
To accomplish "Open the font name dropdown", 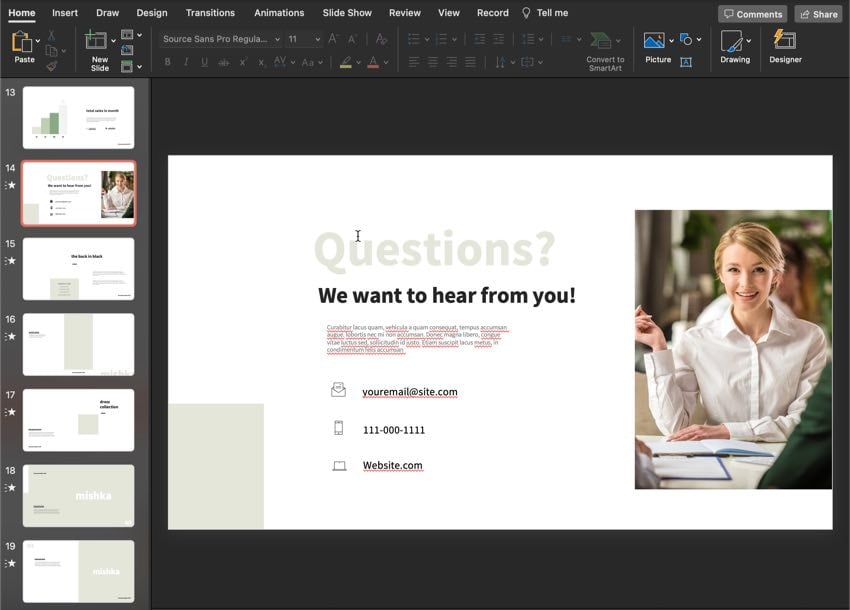I will click(x=277, y=39).
